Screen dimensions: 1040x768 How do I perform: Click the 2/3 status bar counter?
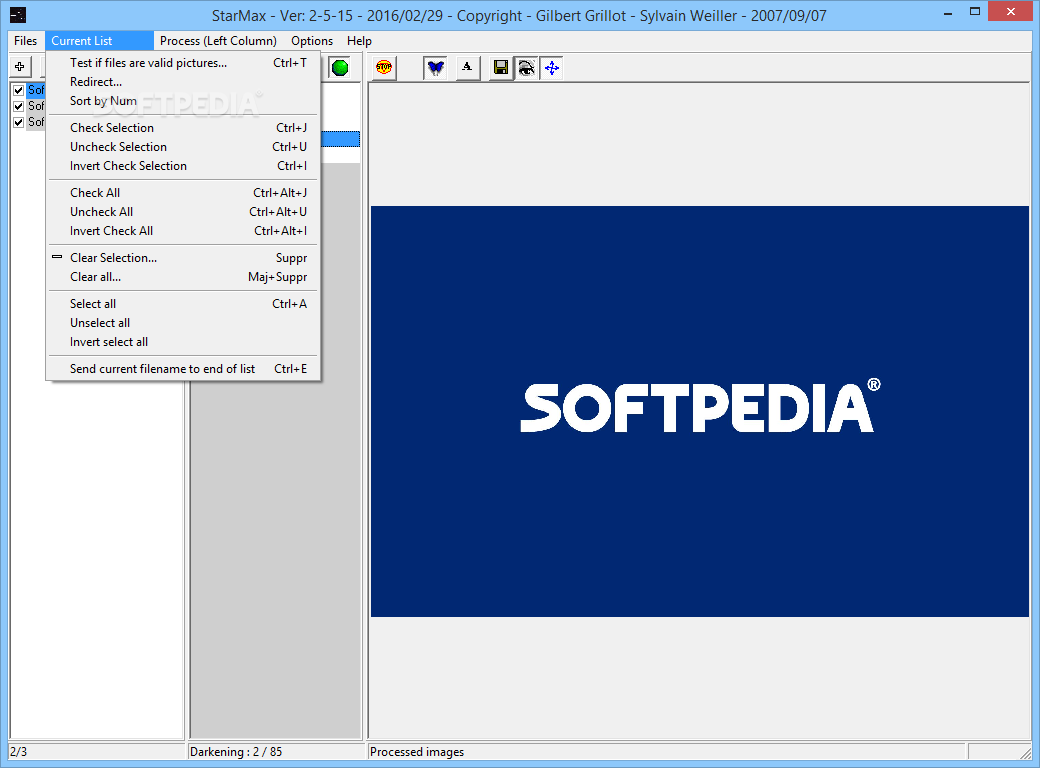tap(96, 751)
